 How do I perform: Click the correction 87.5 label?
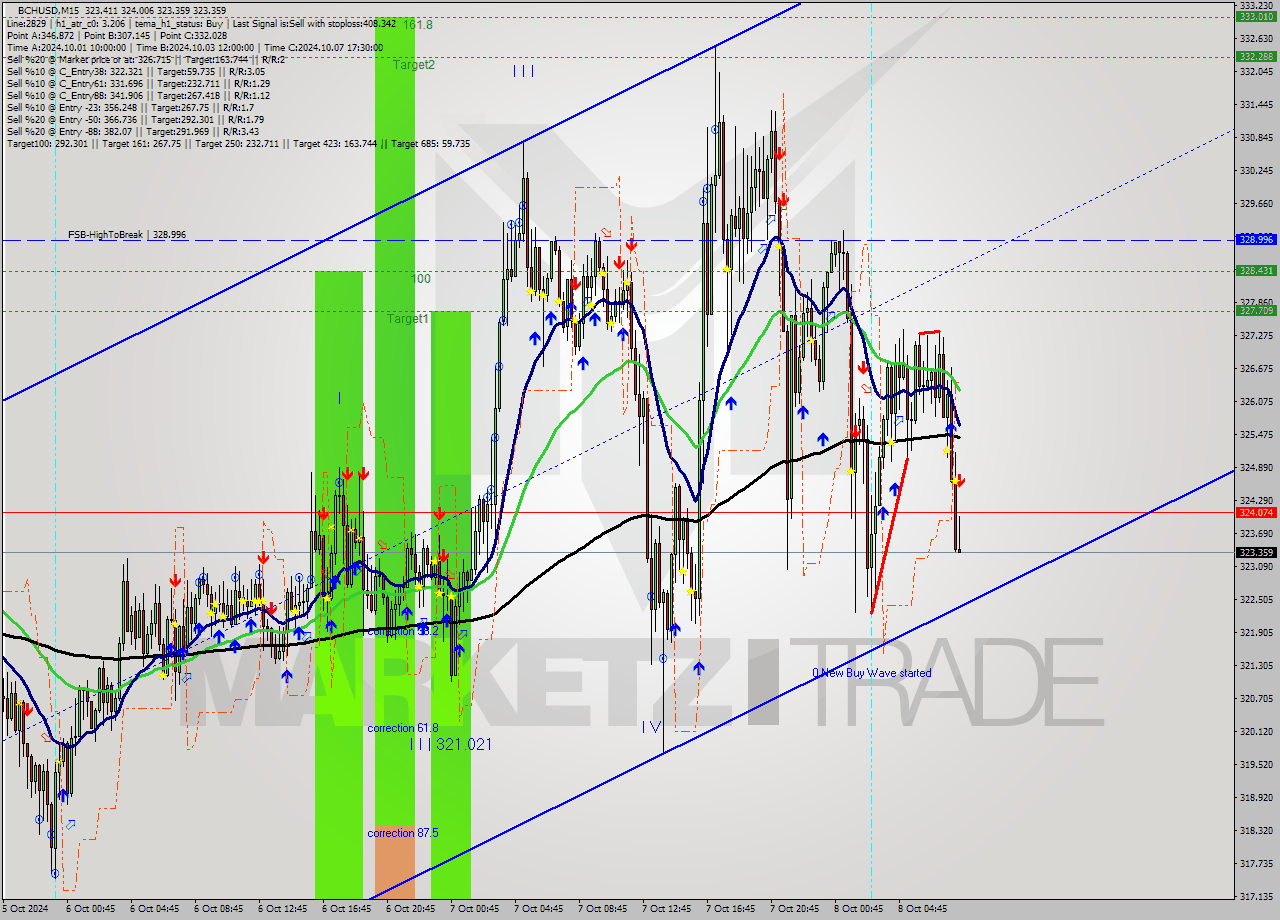pyautogui.click(x=403, y=833)
